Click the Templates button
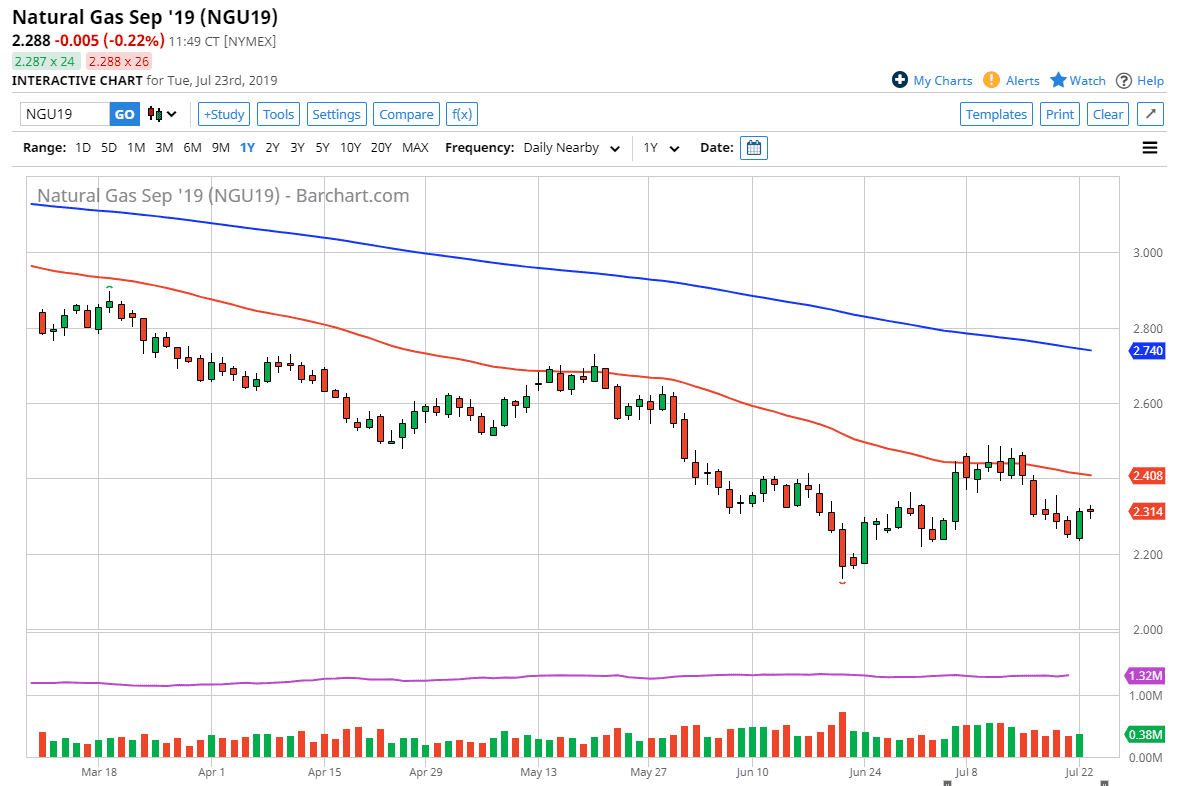Viewport: 1179px width, 786px height. coord(996,114)
